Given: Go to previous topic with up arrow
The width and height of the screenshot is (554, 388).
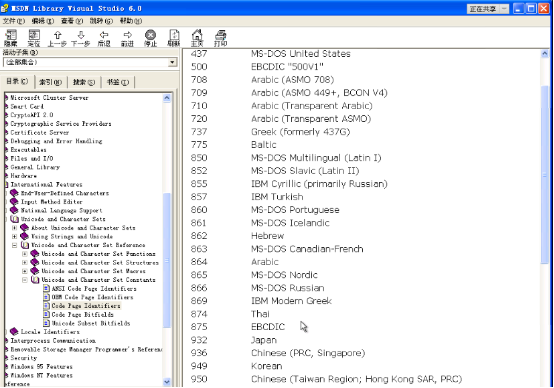Looking at the screenshot, I should point(57,38).
